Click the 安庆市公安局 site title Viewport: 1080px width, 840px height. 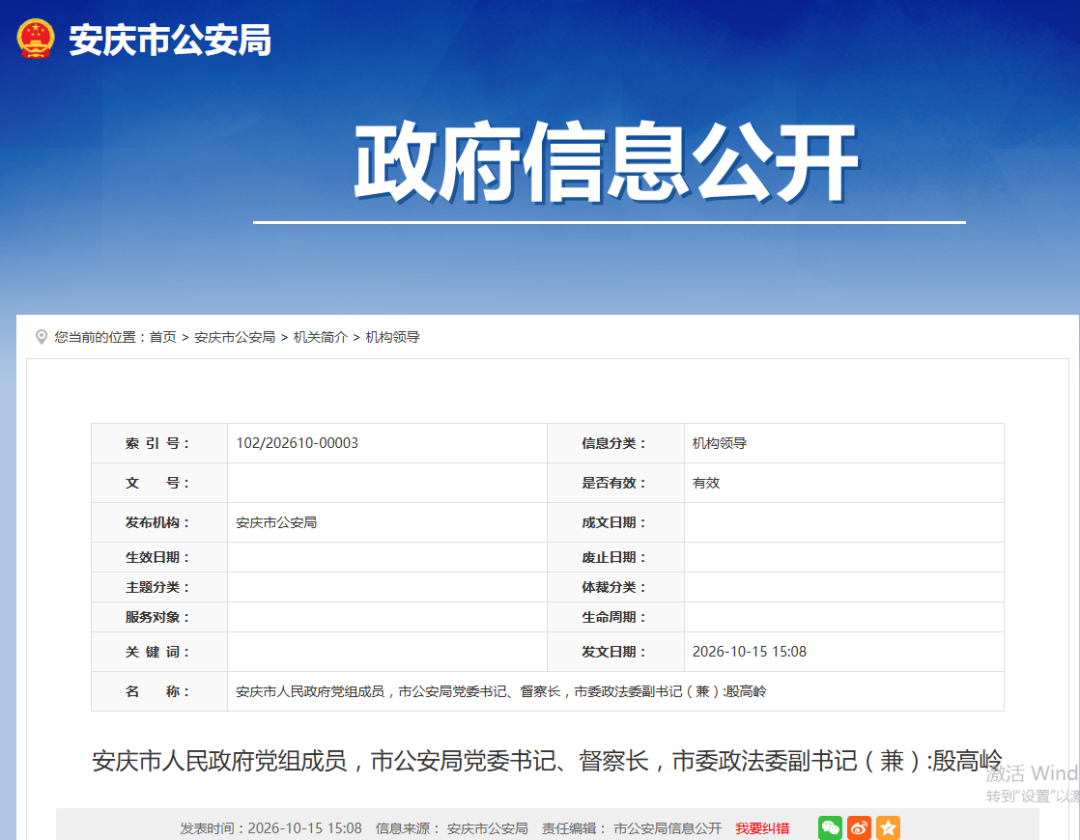tap(170, 40)
